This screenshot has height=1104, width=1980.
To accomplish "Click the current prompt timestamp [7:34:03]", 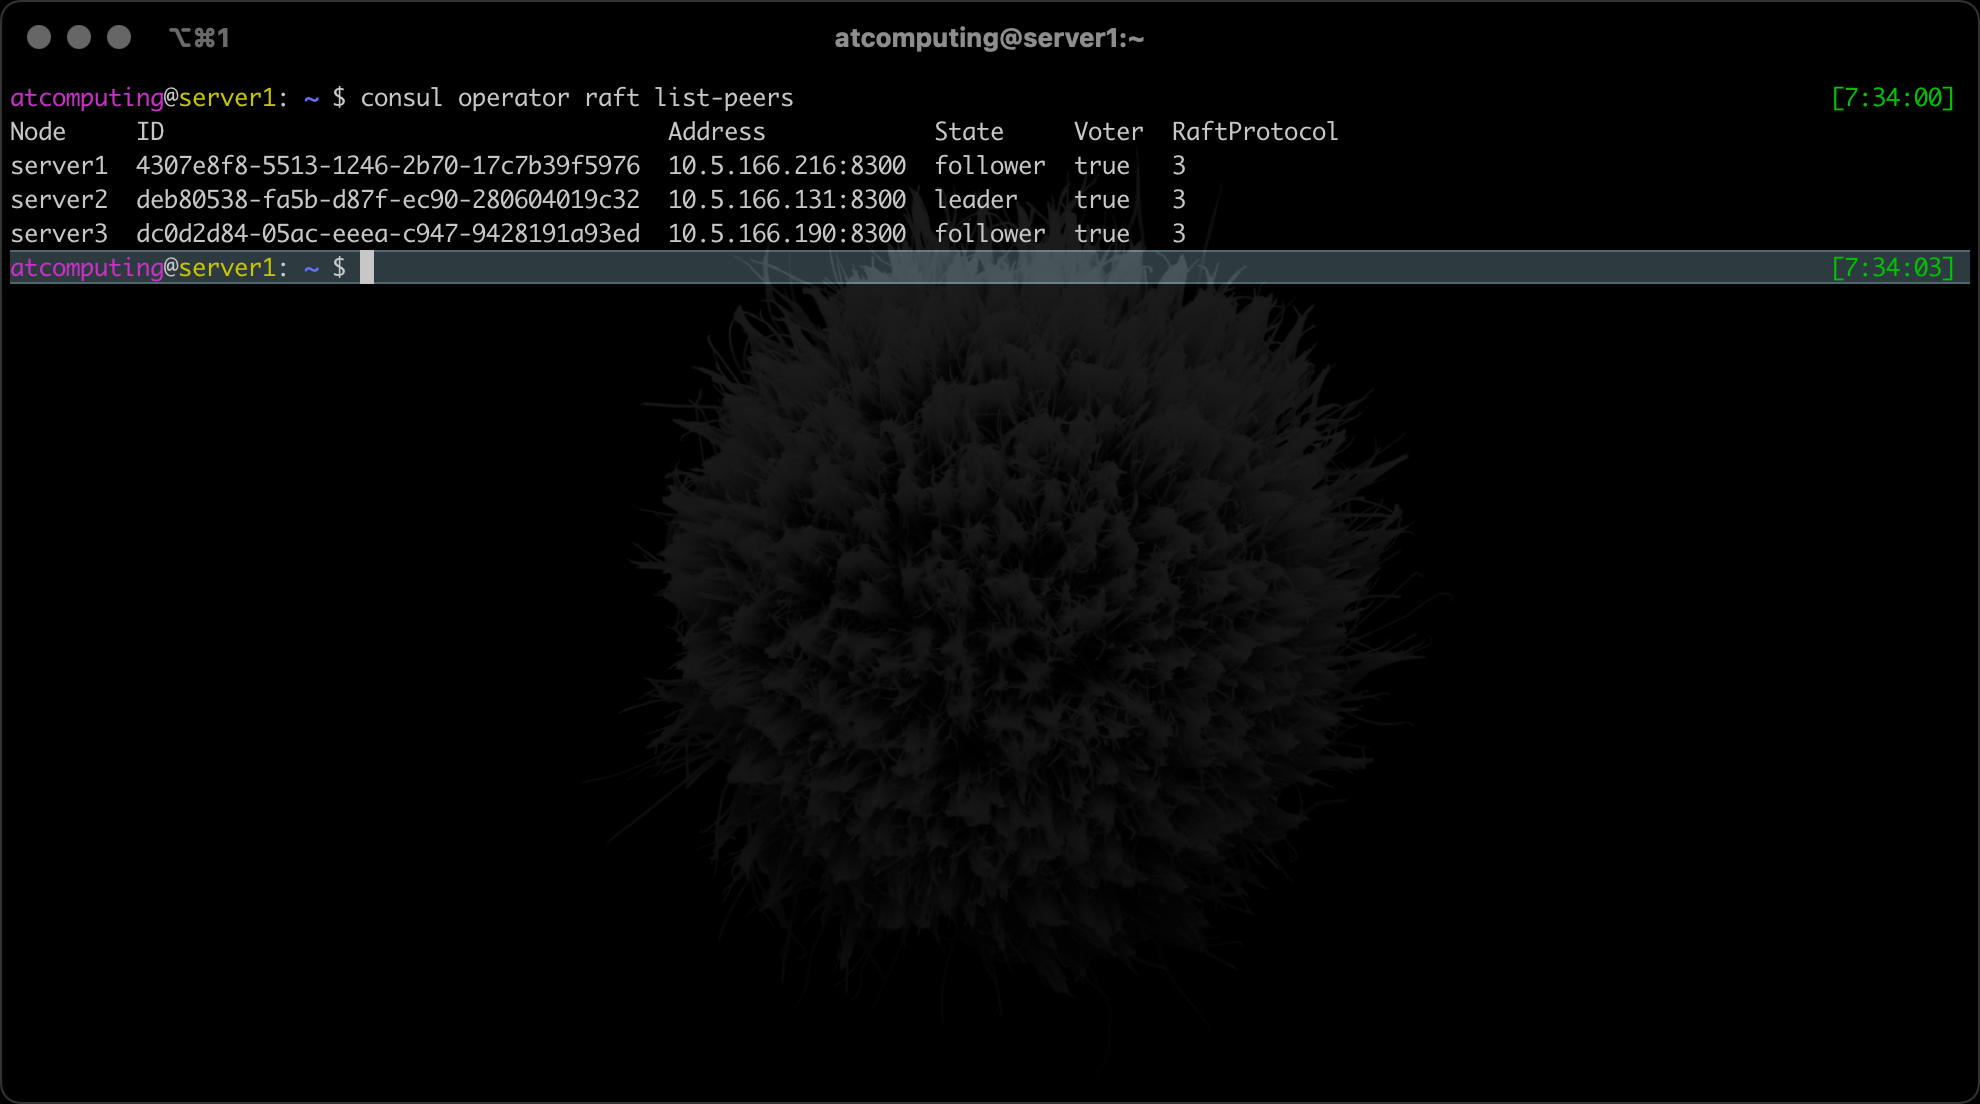I will coord(1892,268).
